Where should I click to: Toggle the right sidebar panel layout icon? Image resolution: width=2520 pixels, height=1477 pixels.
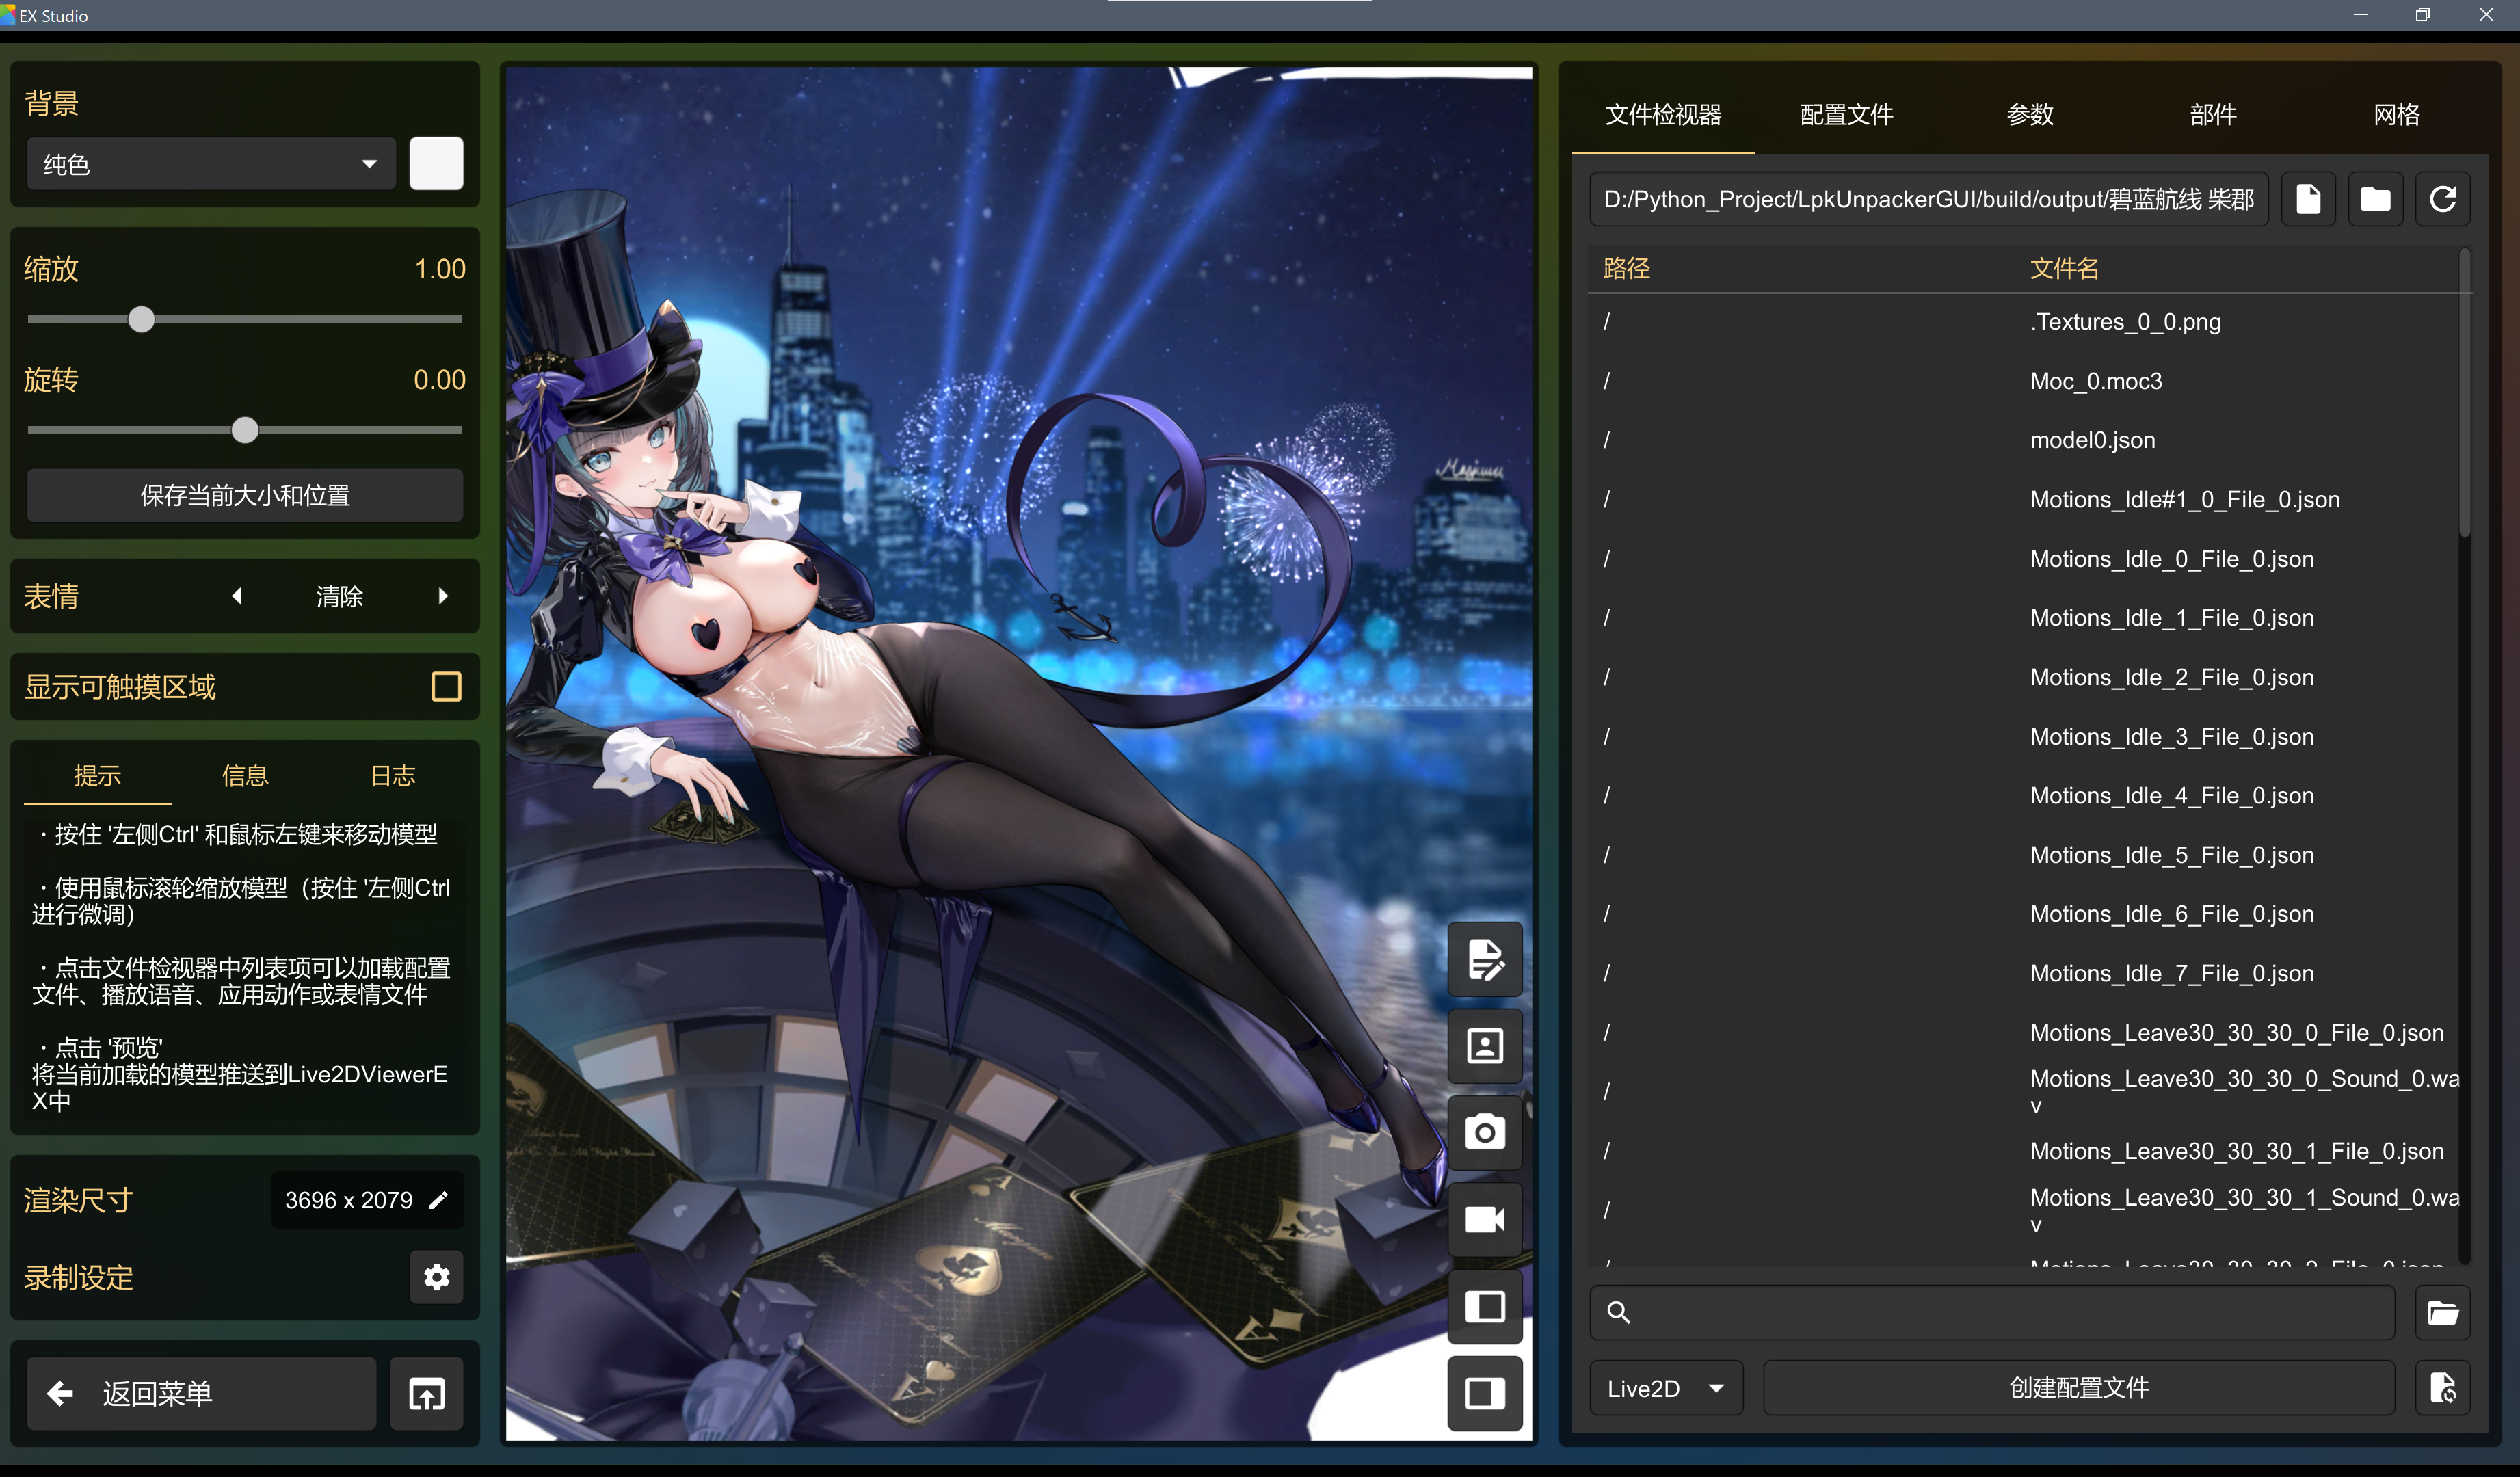click(x=1484, y=1393)
